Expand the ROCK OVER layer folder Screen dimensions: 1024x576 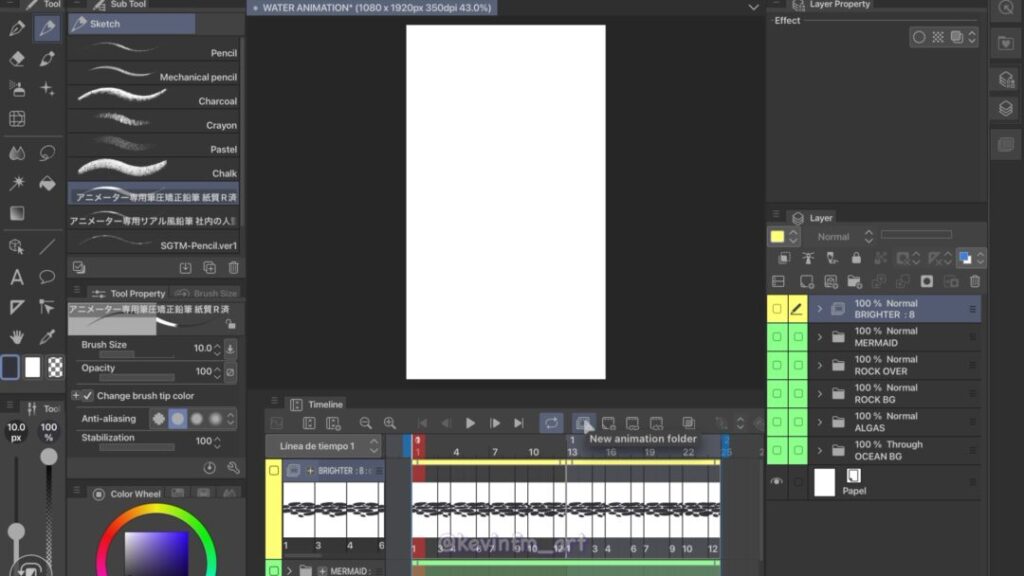point(820,365)
